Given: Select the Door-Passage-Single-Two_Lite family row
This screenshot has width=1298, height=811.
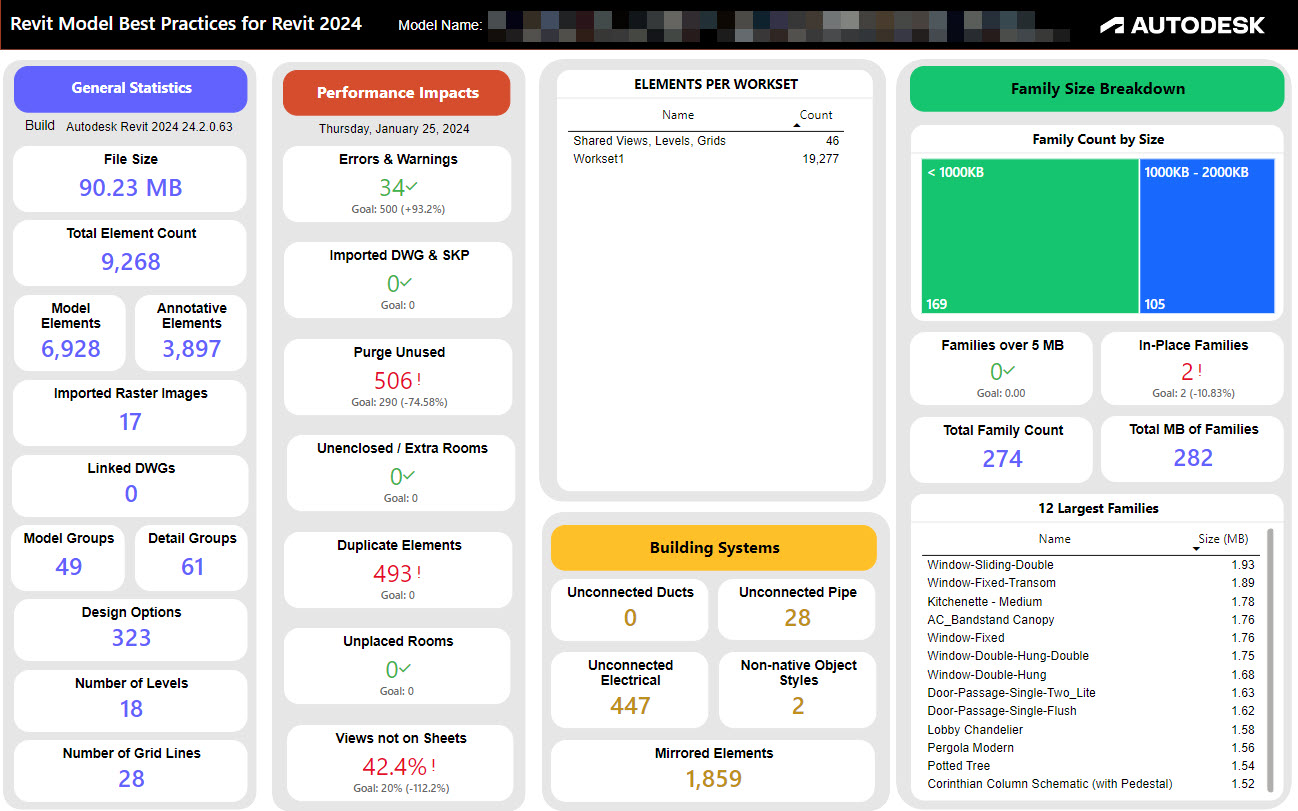Looking at the screenshot, I should [x=1090, y=693].
